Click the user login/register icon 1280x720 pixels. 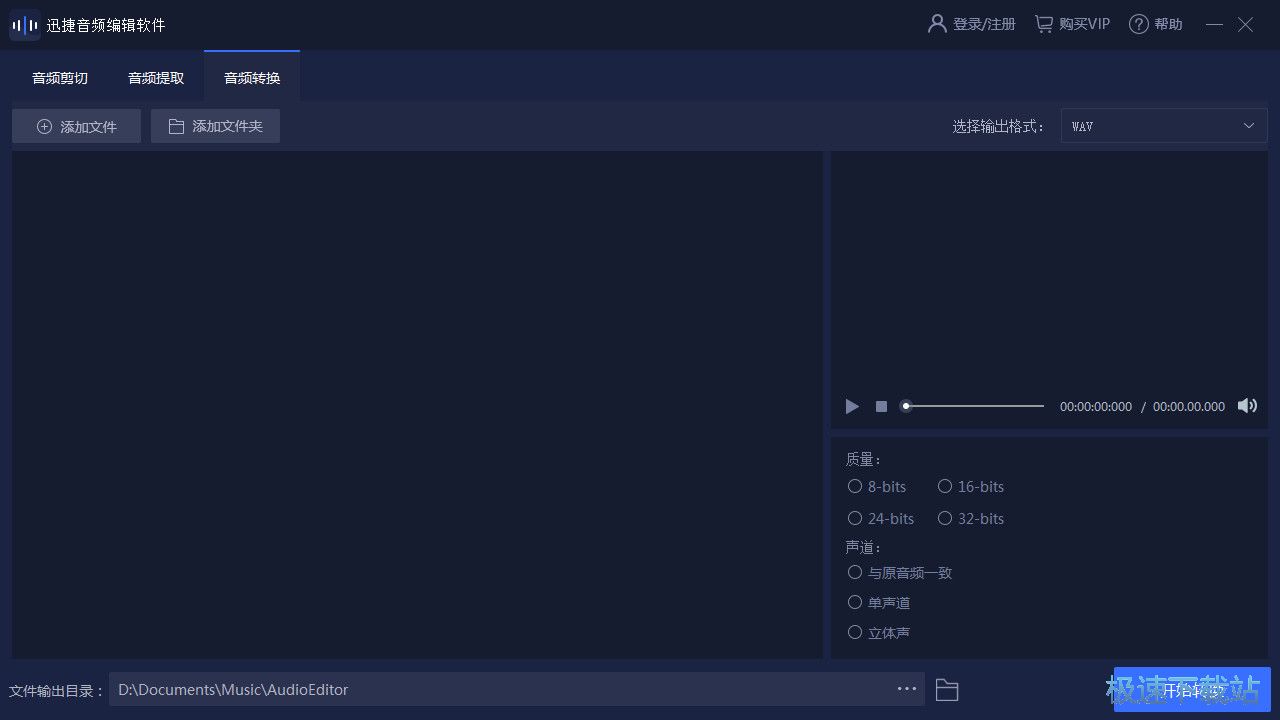tap(937, 24)
